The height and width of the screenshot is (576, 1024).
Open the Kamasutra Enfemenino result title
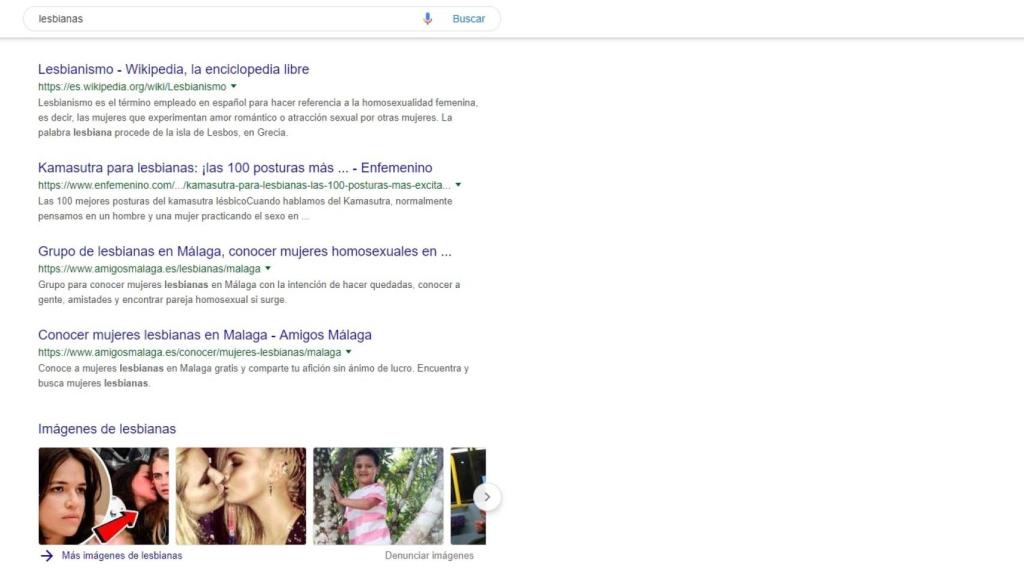click(x=235, y=167)
